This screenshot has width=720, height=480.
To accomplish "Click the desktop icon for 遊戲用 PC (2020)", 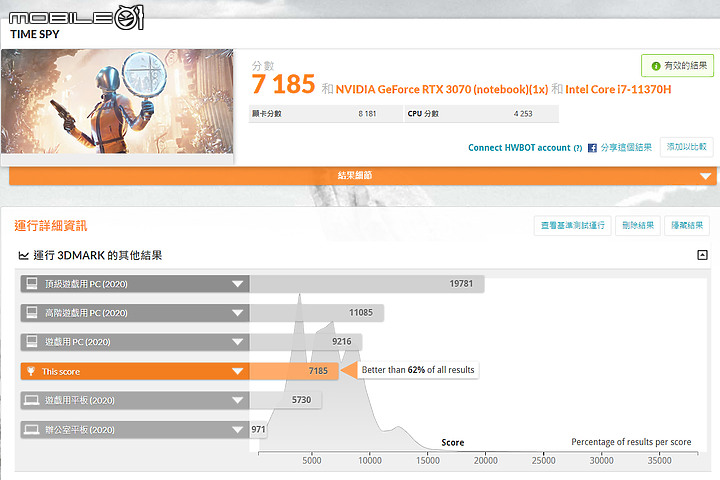I will pyautogui.click(x=32, y=341).
